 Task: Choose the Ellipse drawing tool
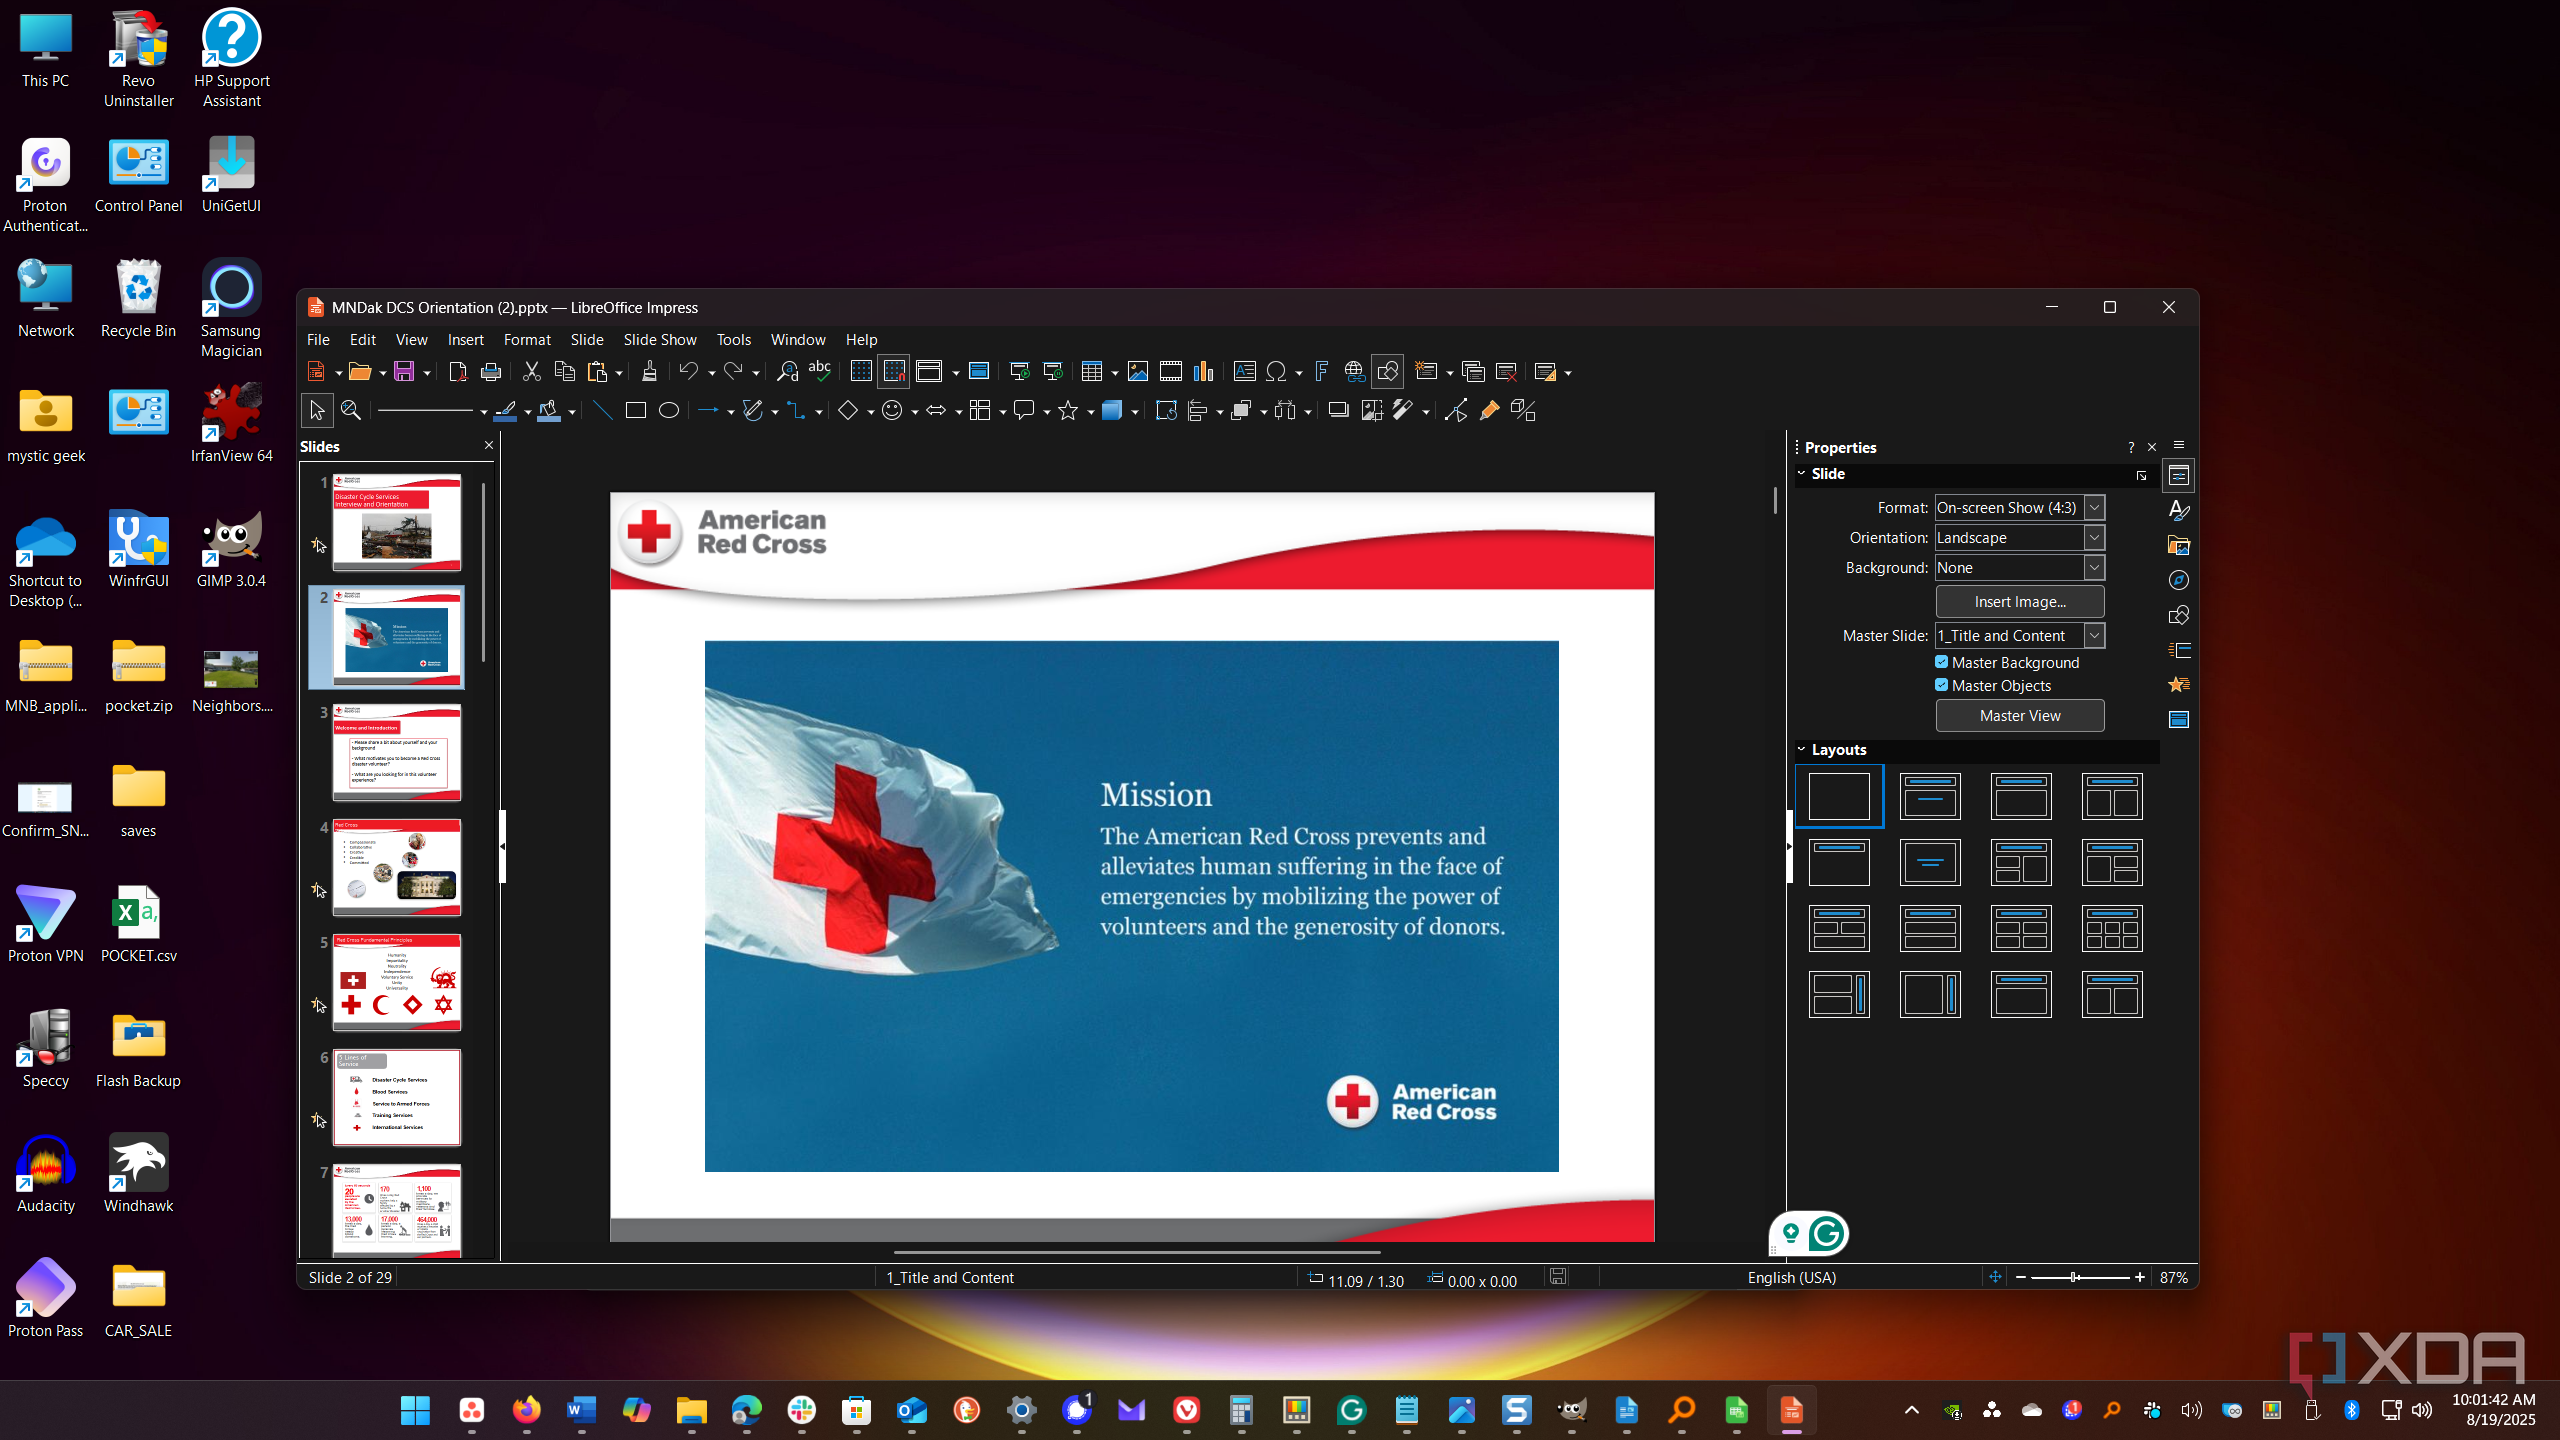tap(669, 410)
